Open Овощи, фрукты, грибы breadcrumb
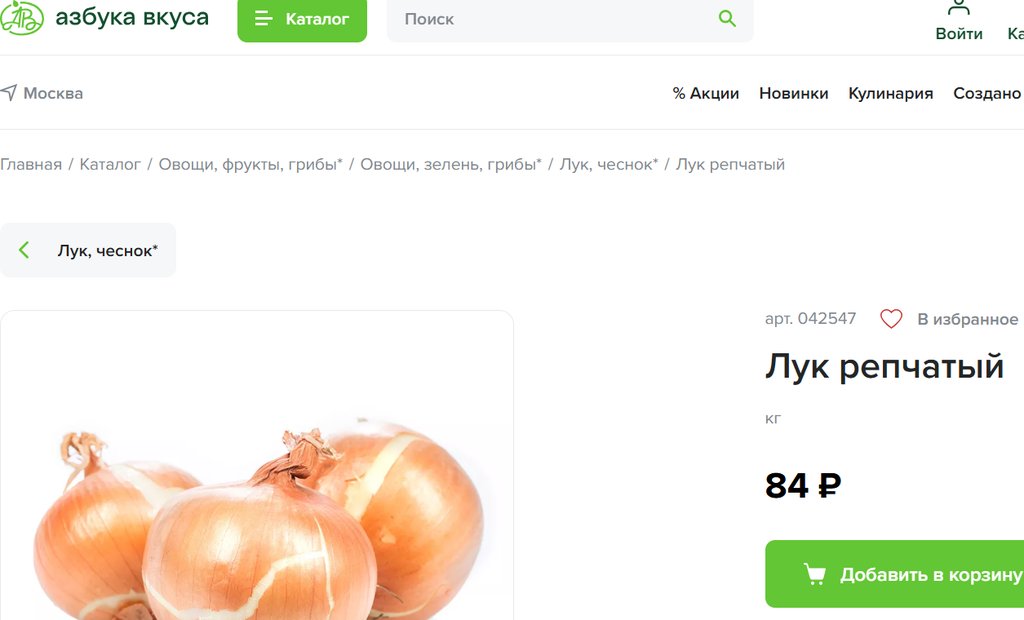The image size is (1024, 620). (251, 165)
